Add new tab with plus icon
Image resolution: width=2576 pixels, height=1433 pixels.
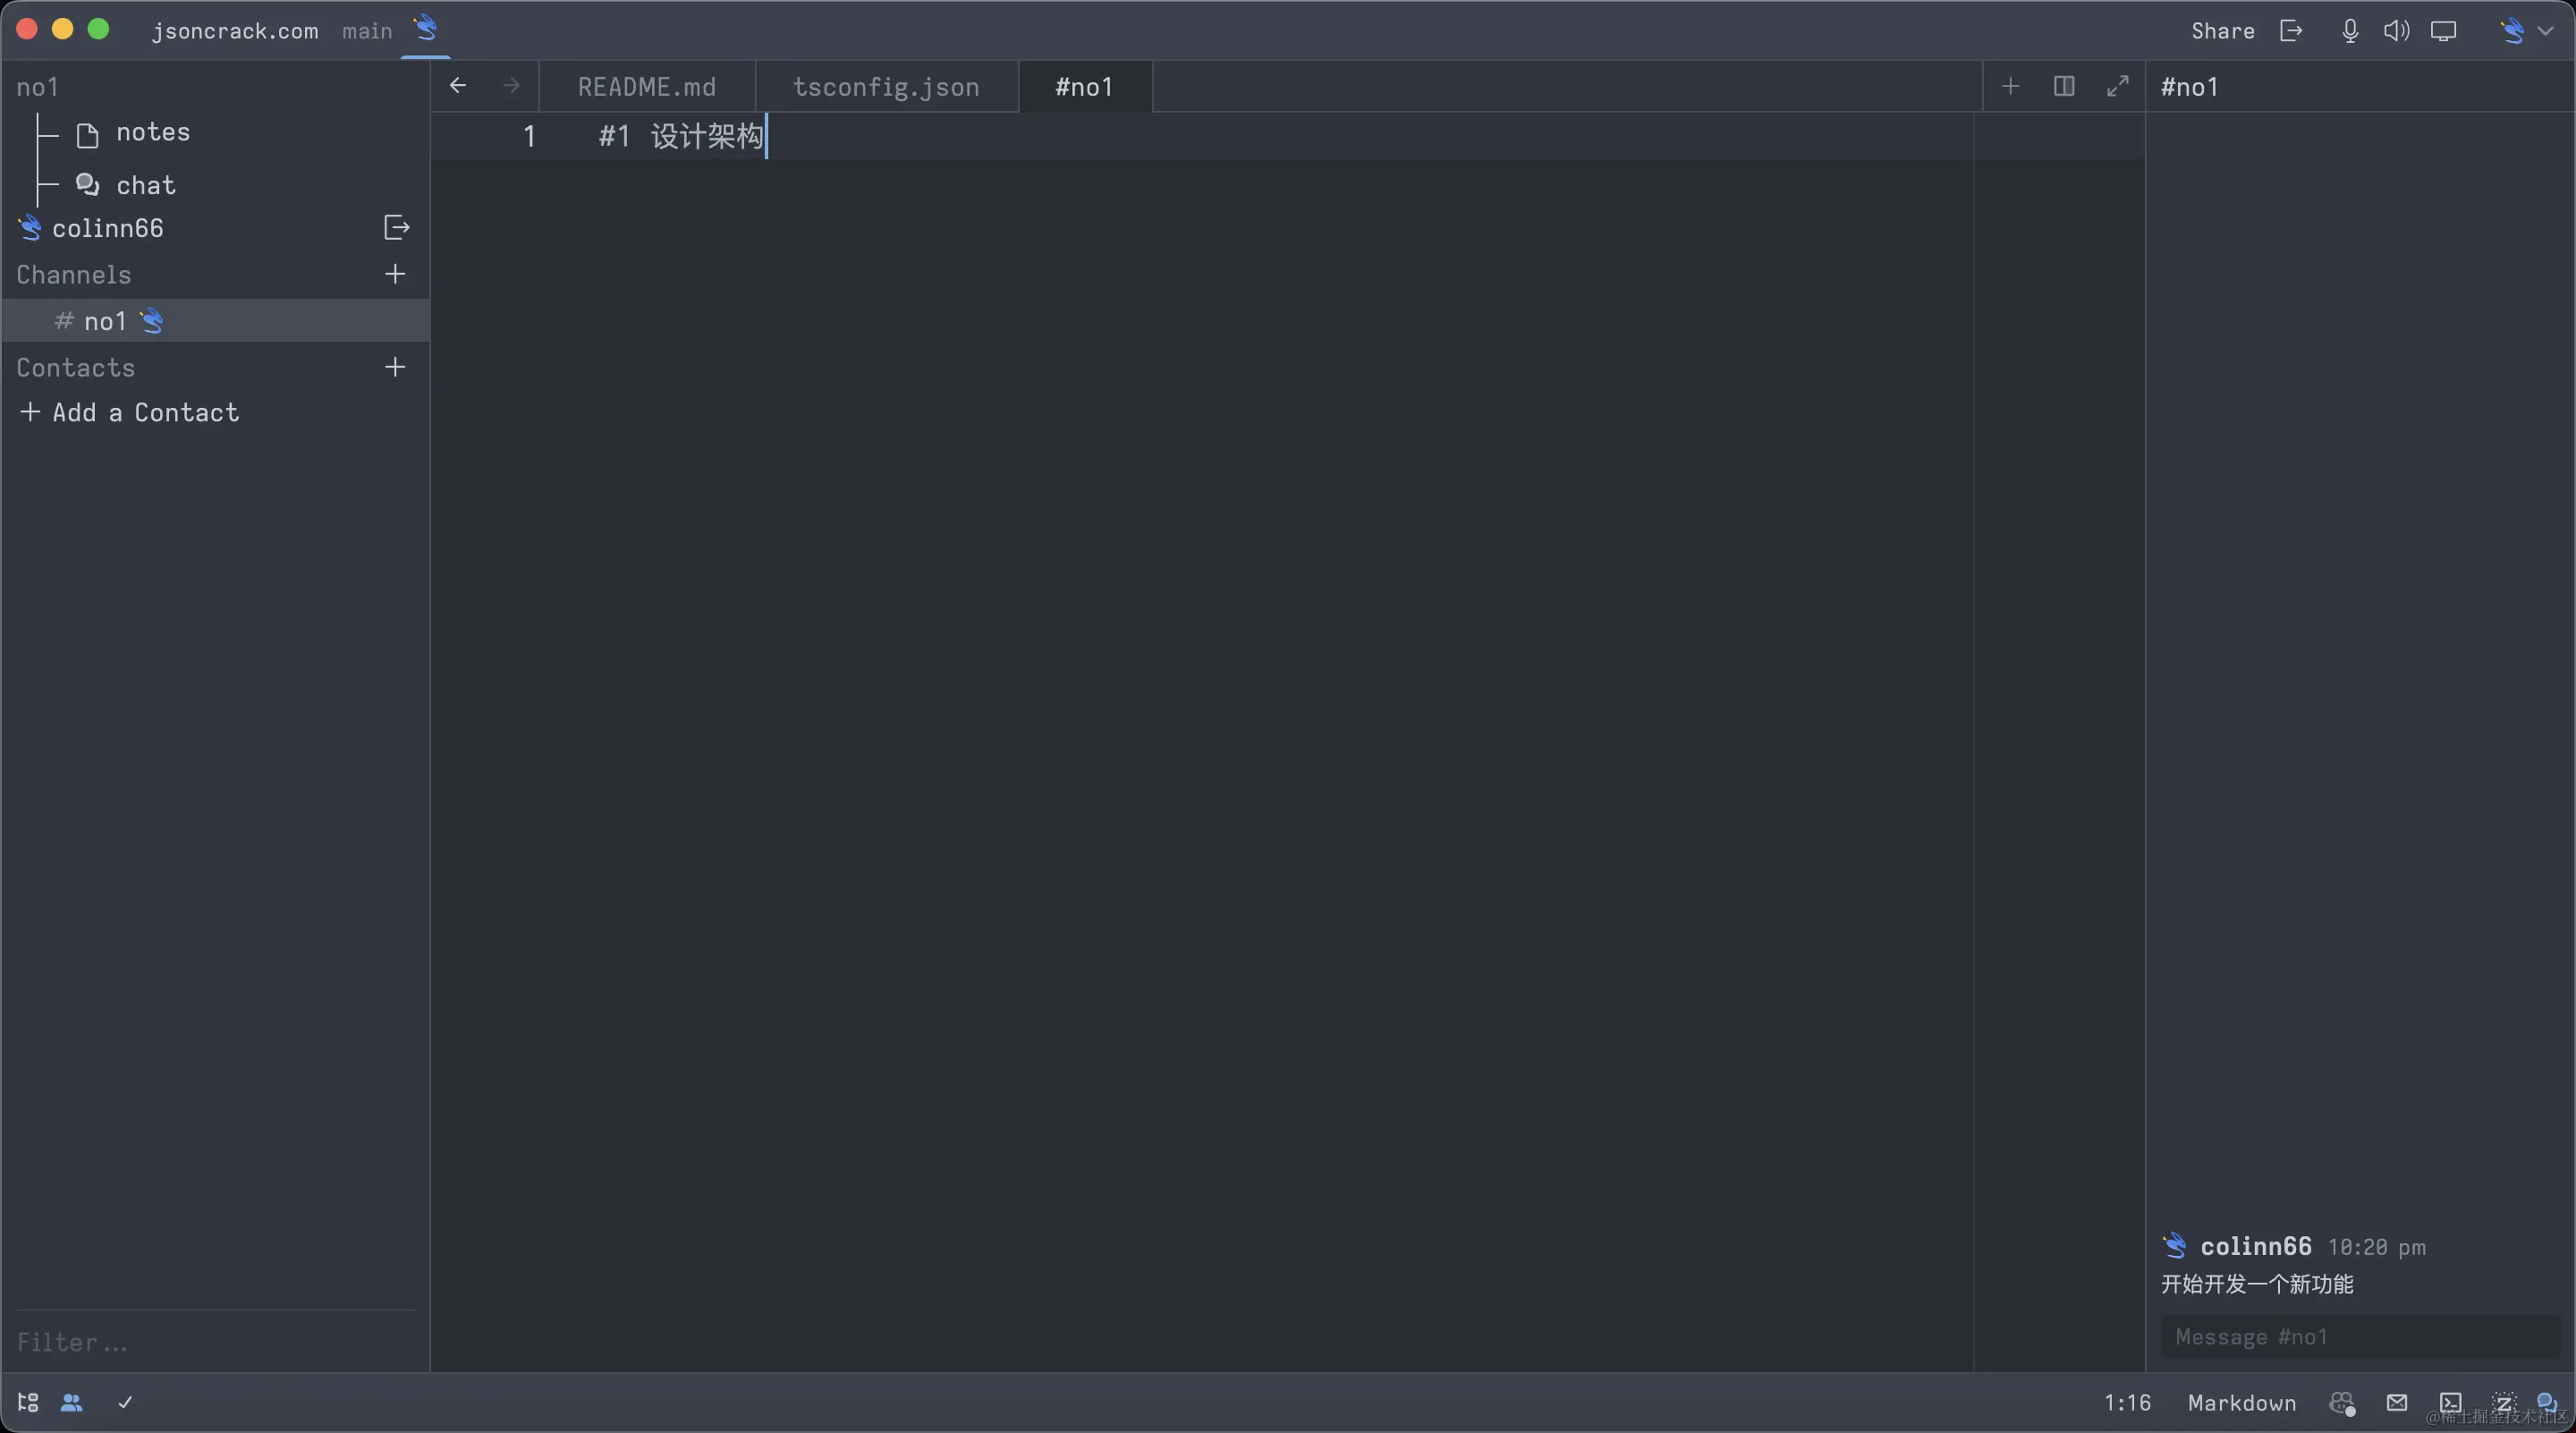2010,86
